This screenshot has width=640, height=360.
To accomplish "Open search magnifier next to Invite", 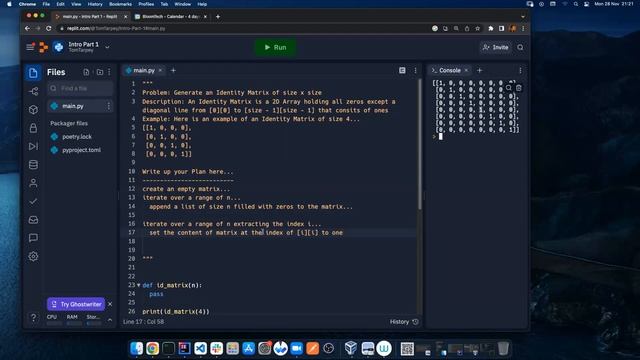I will click(x=520, y=47).
